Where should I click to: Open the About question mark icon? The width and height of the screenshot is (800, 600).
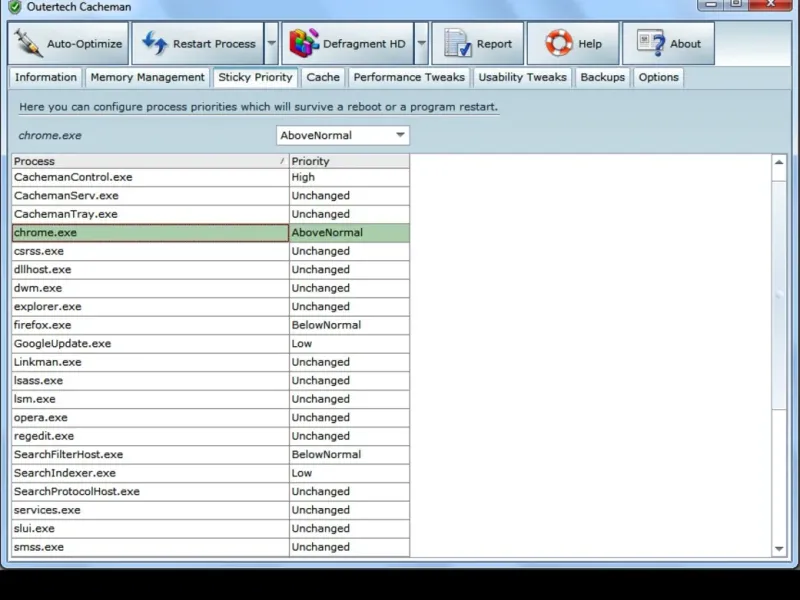pyautogui.click(x=651, y=44)
